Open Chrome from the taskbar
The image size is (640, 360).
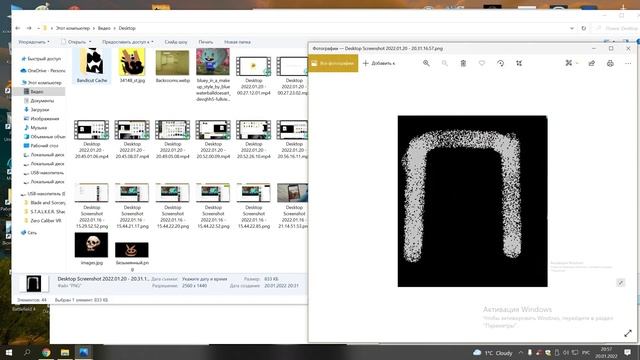pyautogui.click(x=46, y=352)
